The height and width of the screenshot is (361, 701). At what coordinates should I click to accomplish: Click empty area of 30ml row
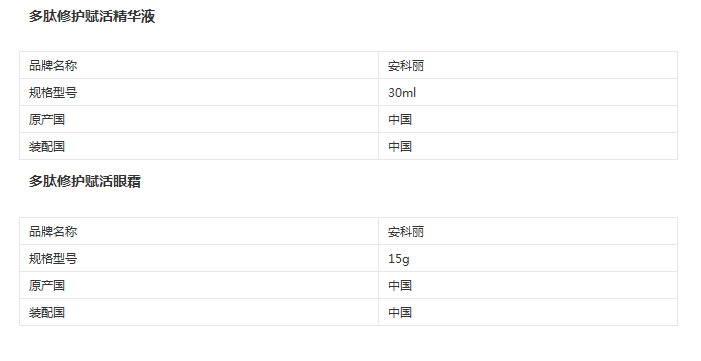545,93
